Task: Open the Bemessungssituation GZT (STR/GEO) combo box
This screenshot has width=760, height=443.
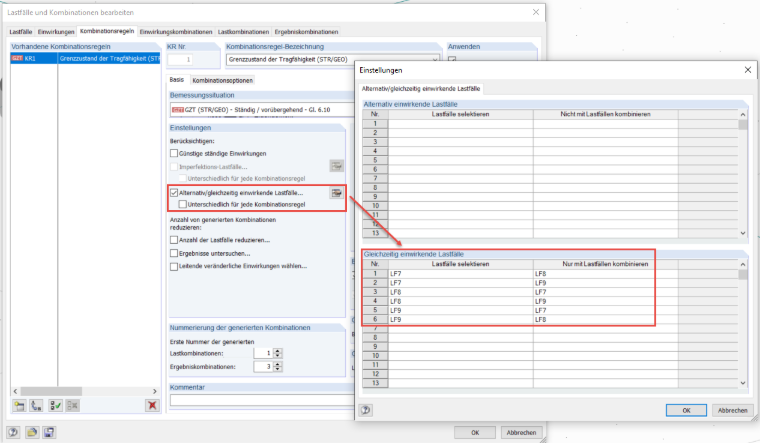Action: click(262, 110)
